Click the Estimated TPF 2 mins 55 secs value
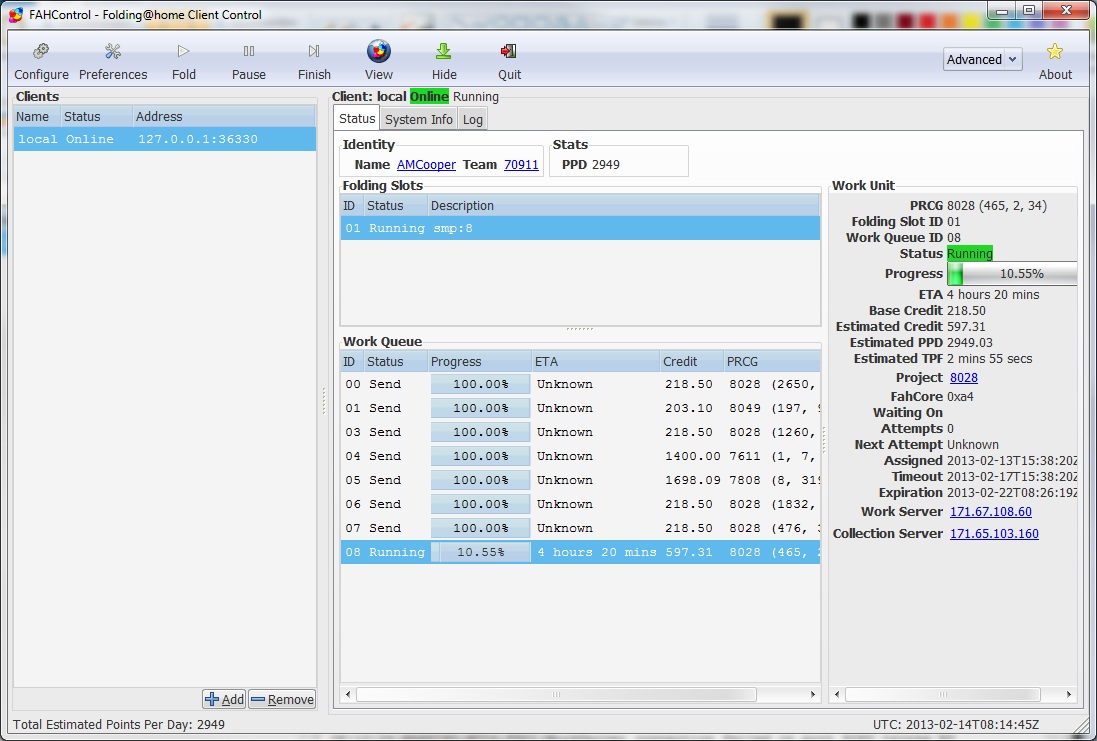Screen dimensions: 1097x741 989,359
